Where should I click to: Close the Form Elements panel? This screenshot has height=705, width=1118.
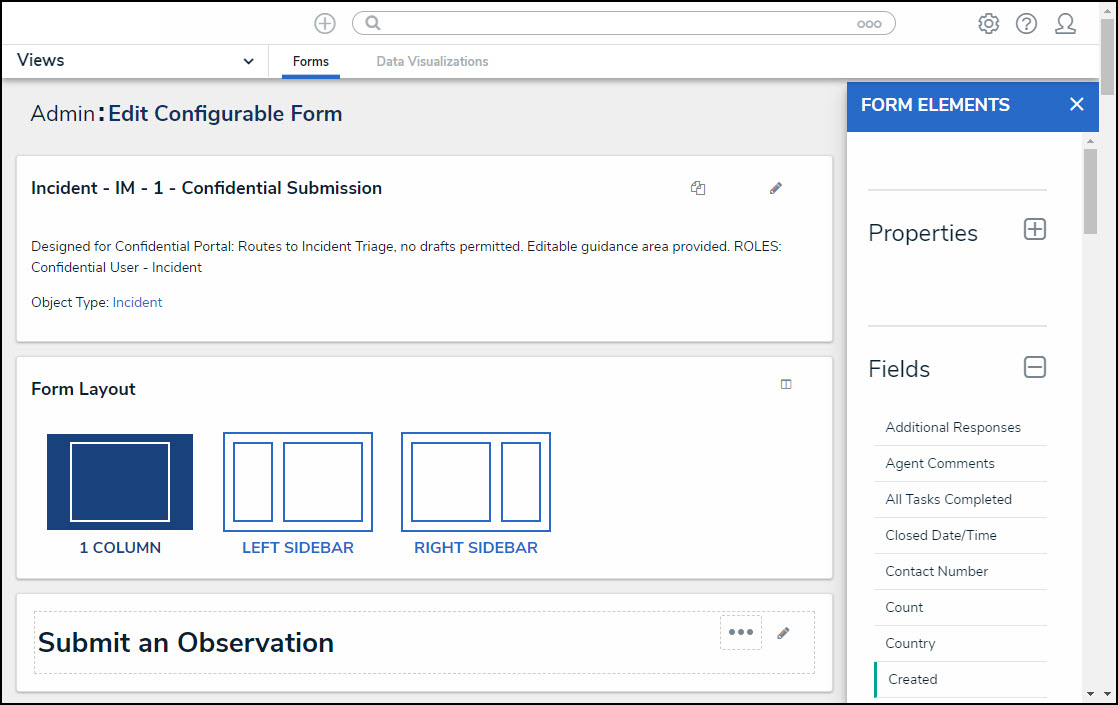[1076, 105]
